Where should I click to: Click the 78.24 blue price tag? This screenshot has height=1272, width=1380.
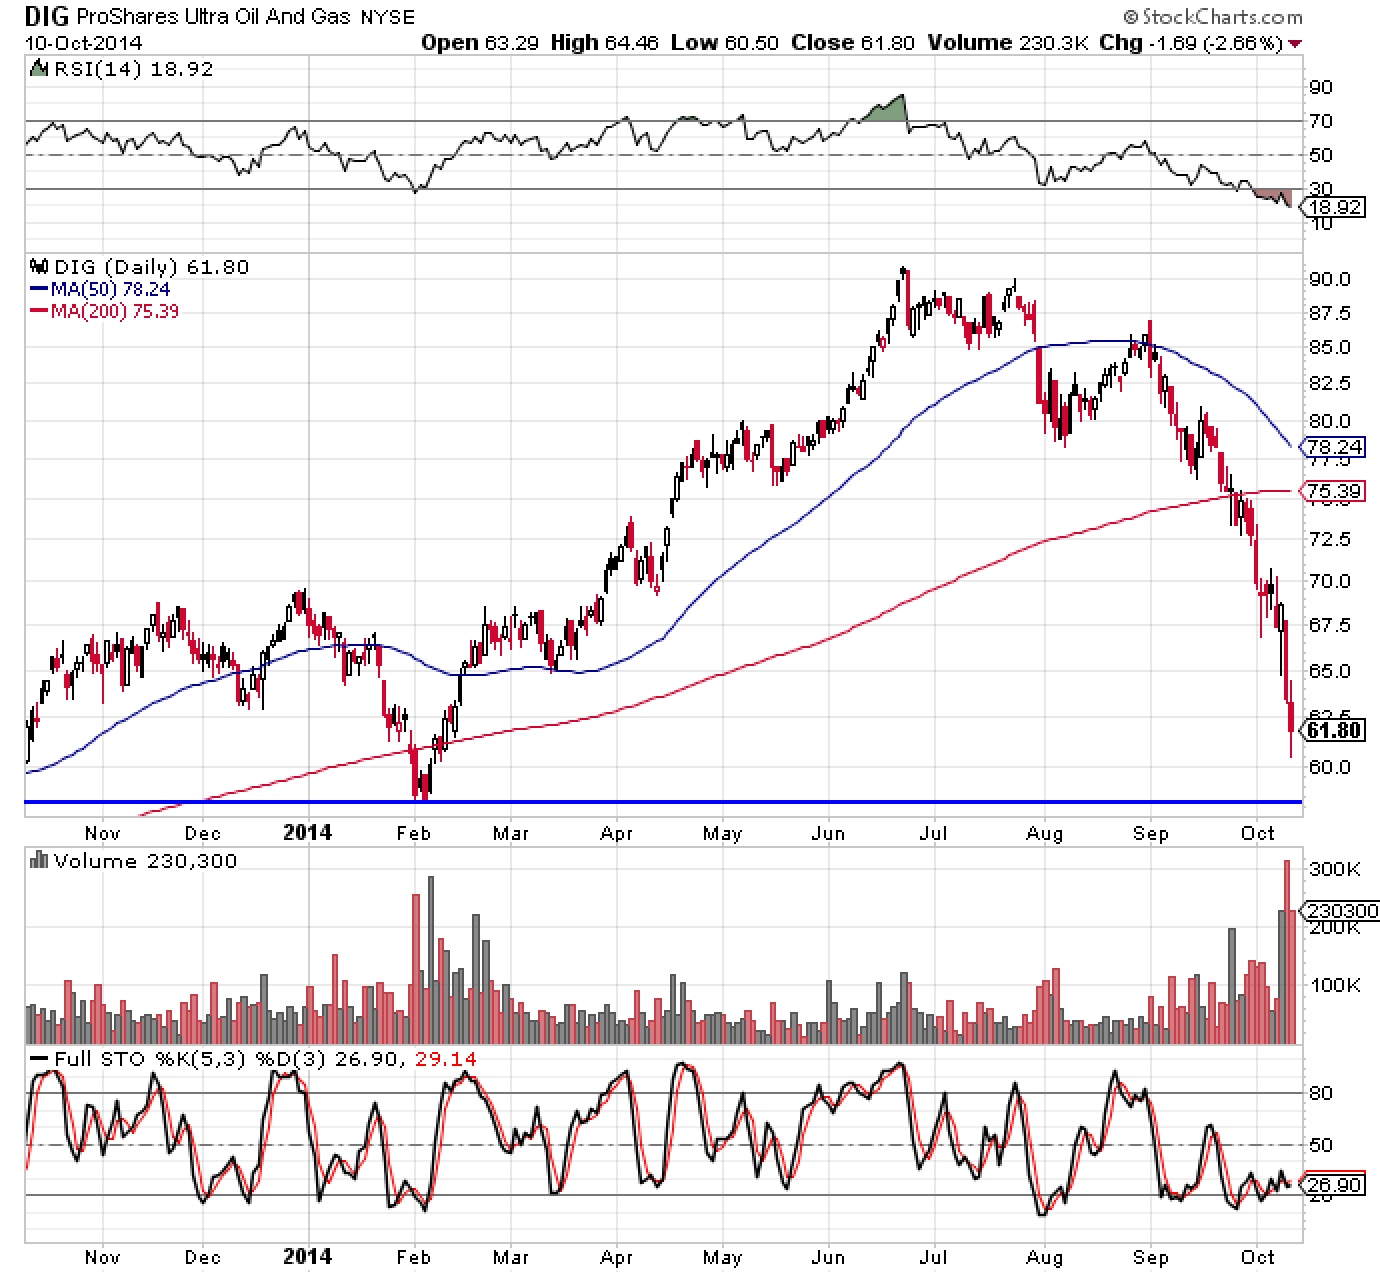(1331, 447)
